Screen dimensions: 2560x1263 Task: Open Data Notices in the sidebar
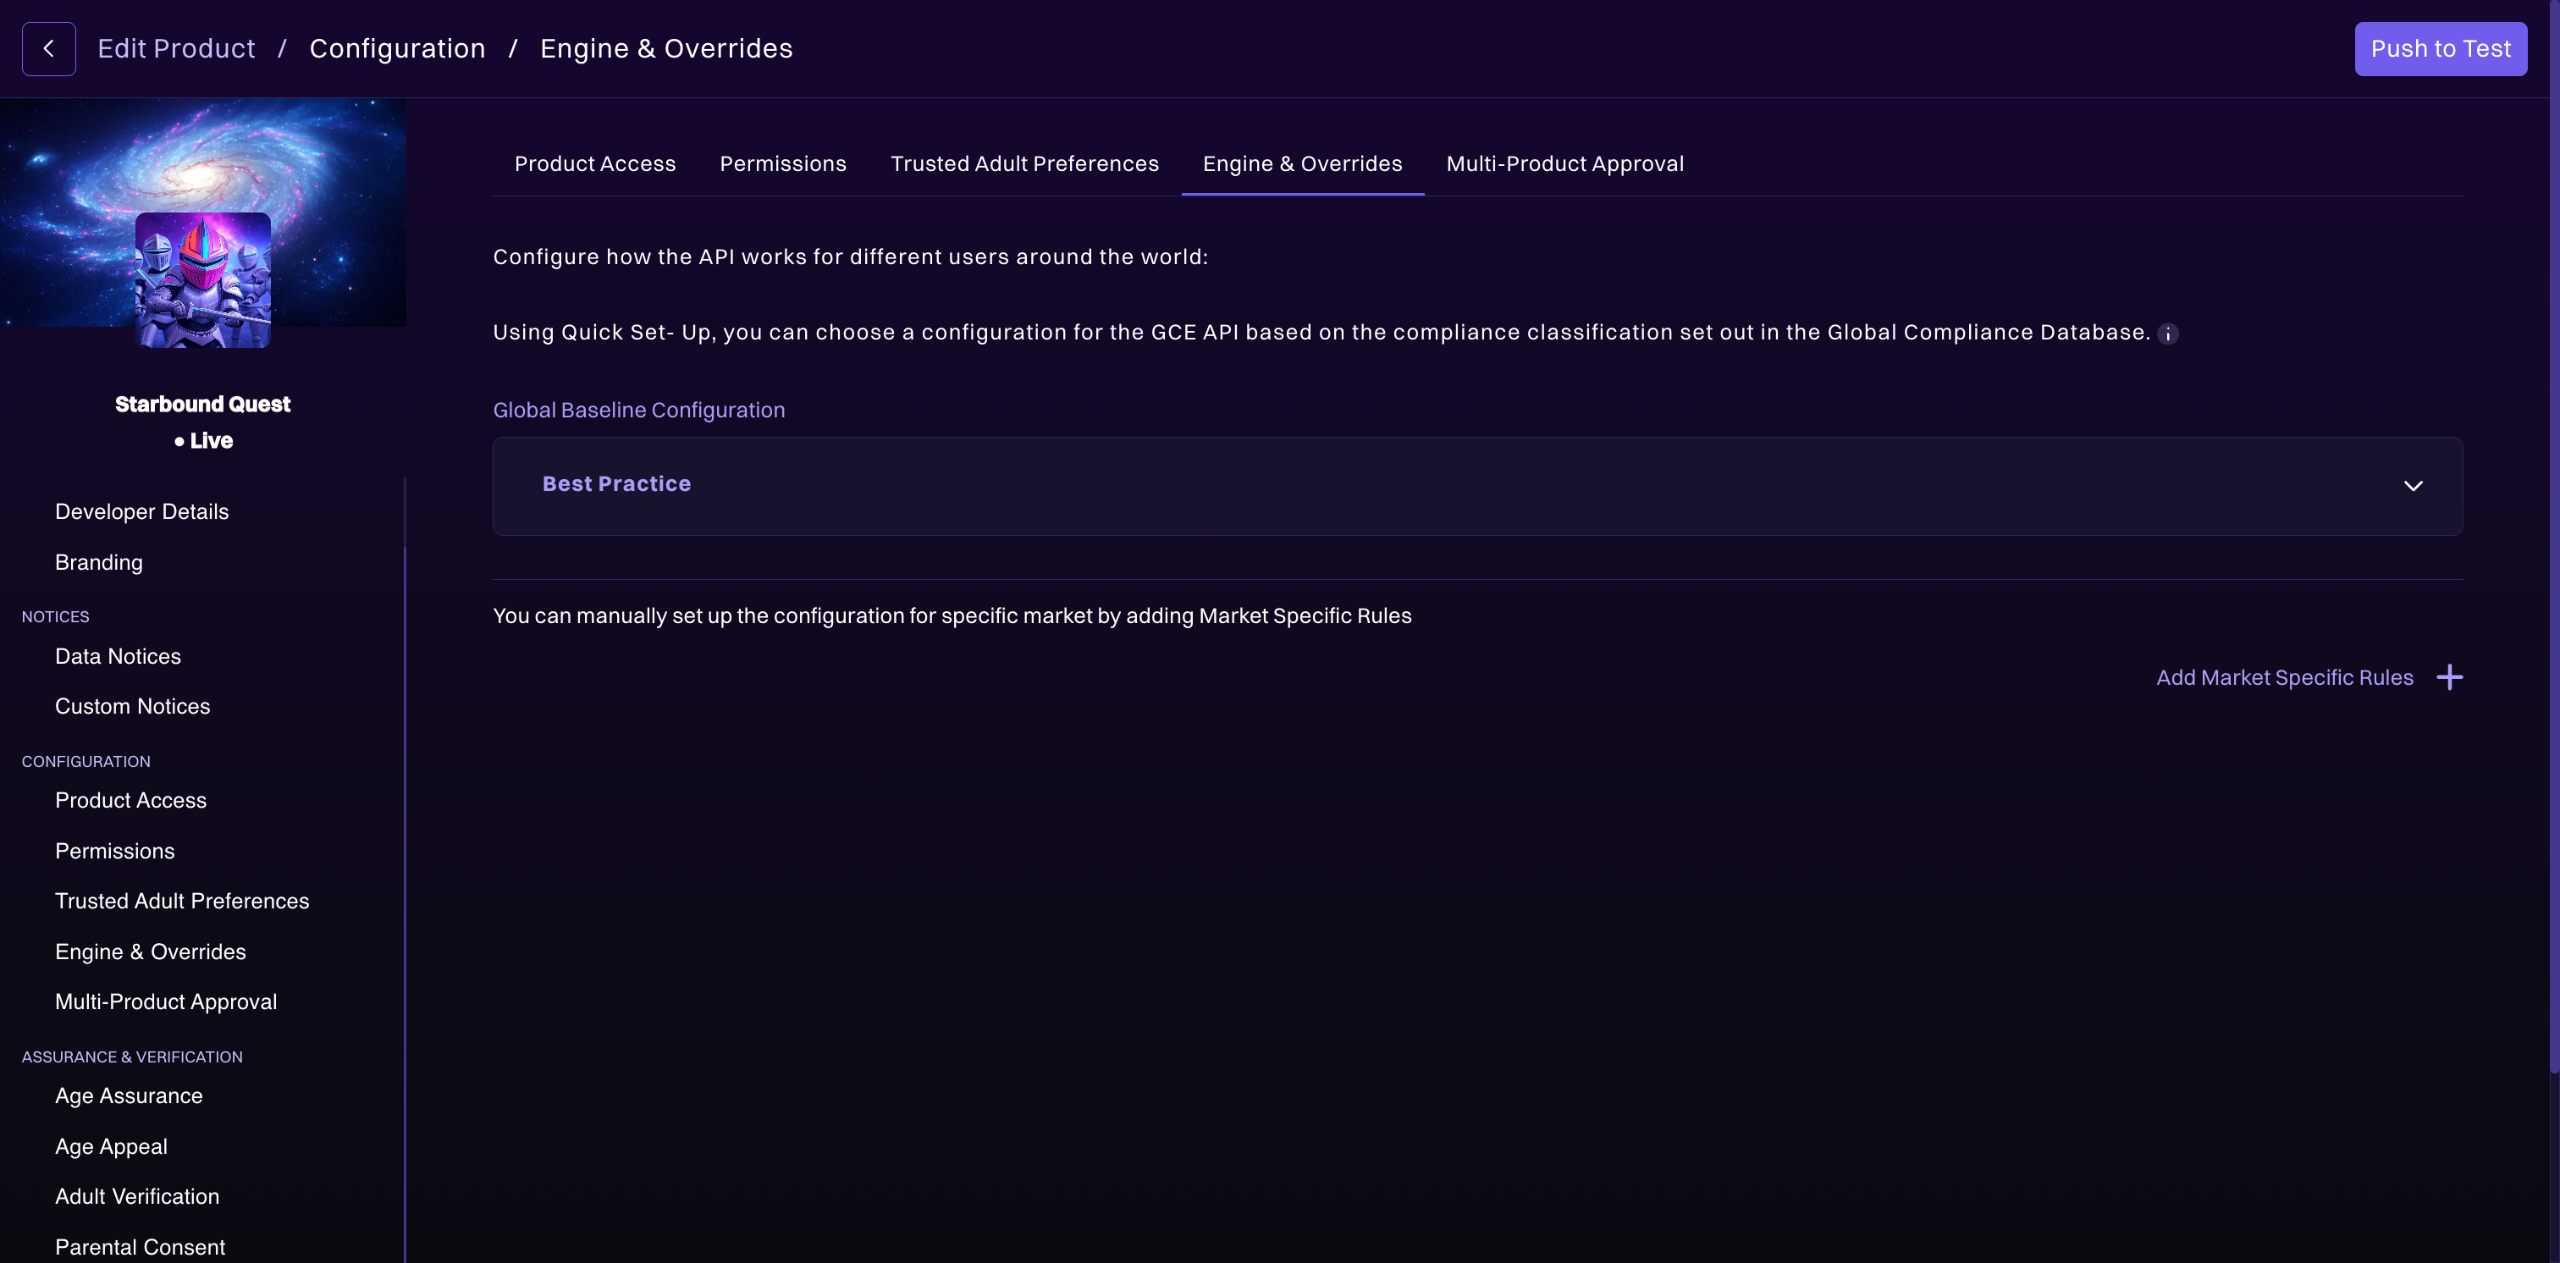(x=118, y=657)
